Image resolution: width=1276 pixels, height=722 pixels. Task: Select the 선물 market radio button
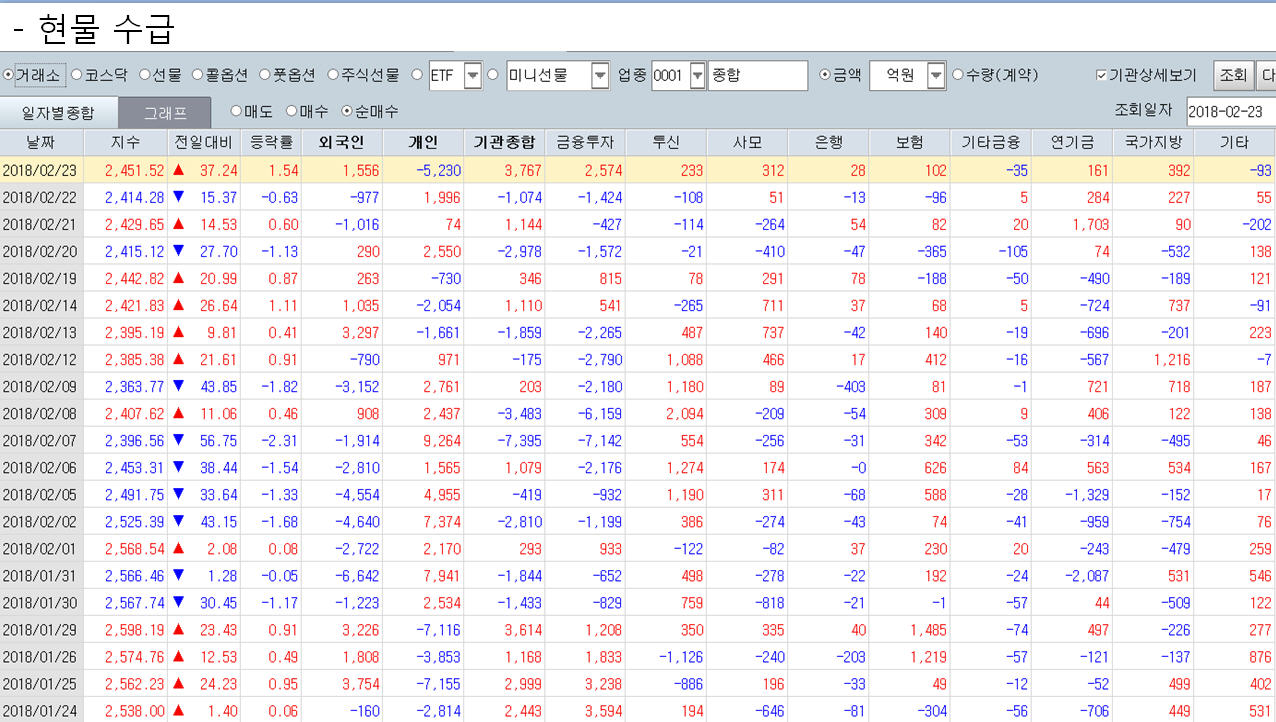click(145, 75)
